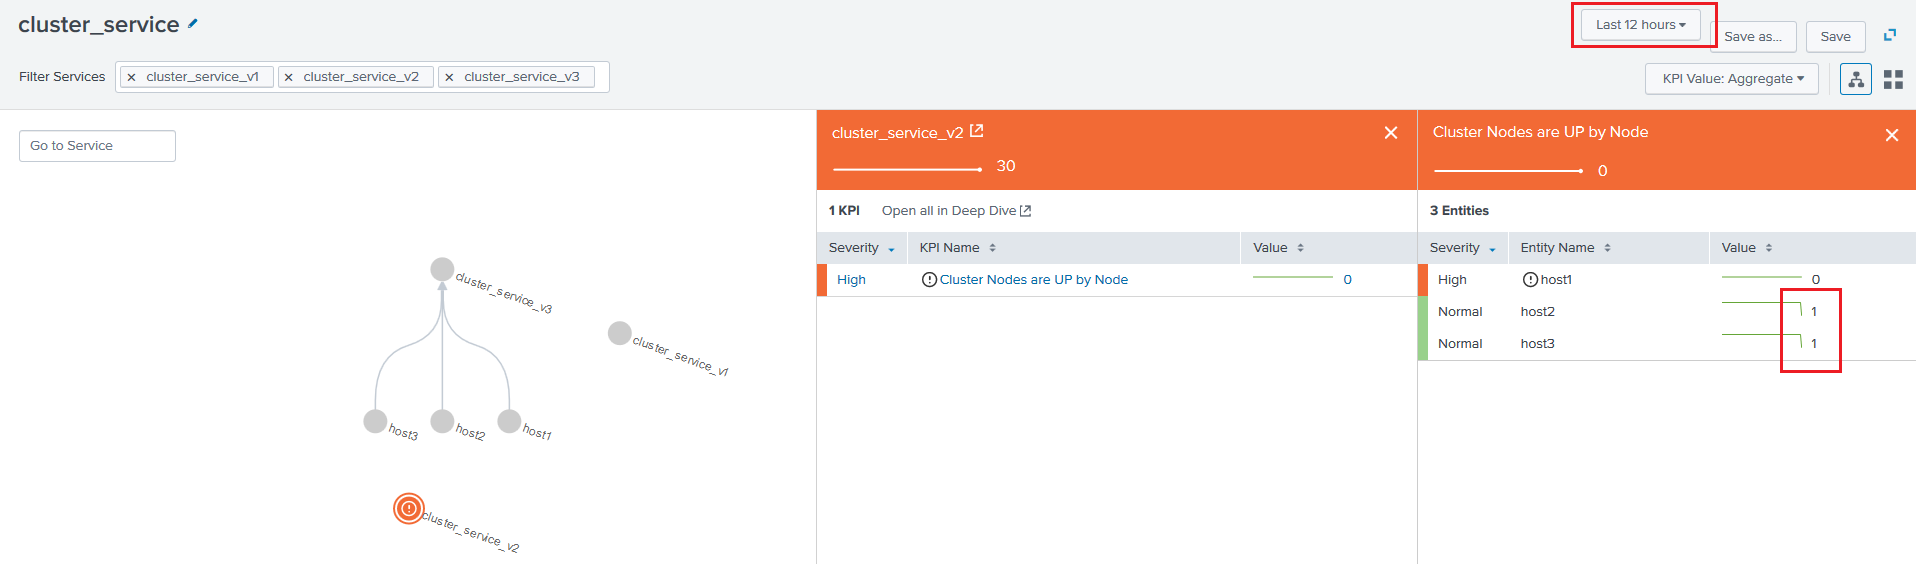The width and height of the screenshot is (1916, 564).
Task: Select the alerting cluster_service_v2 node
Action: tap(408, 509)
